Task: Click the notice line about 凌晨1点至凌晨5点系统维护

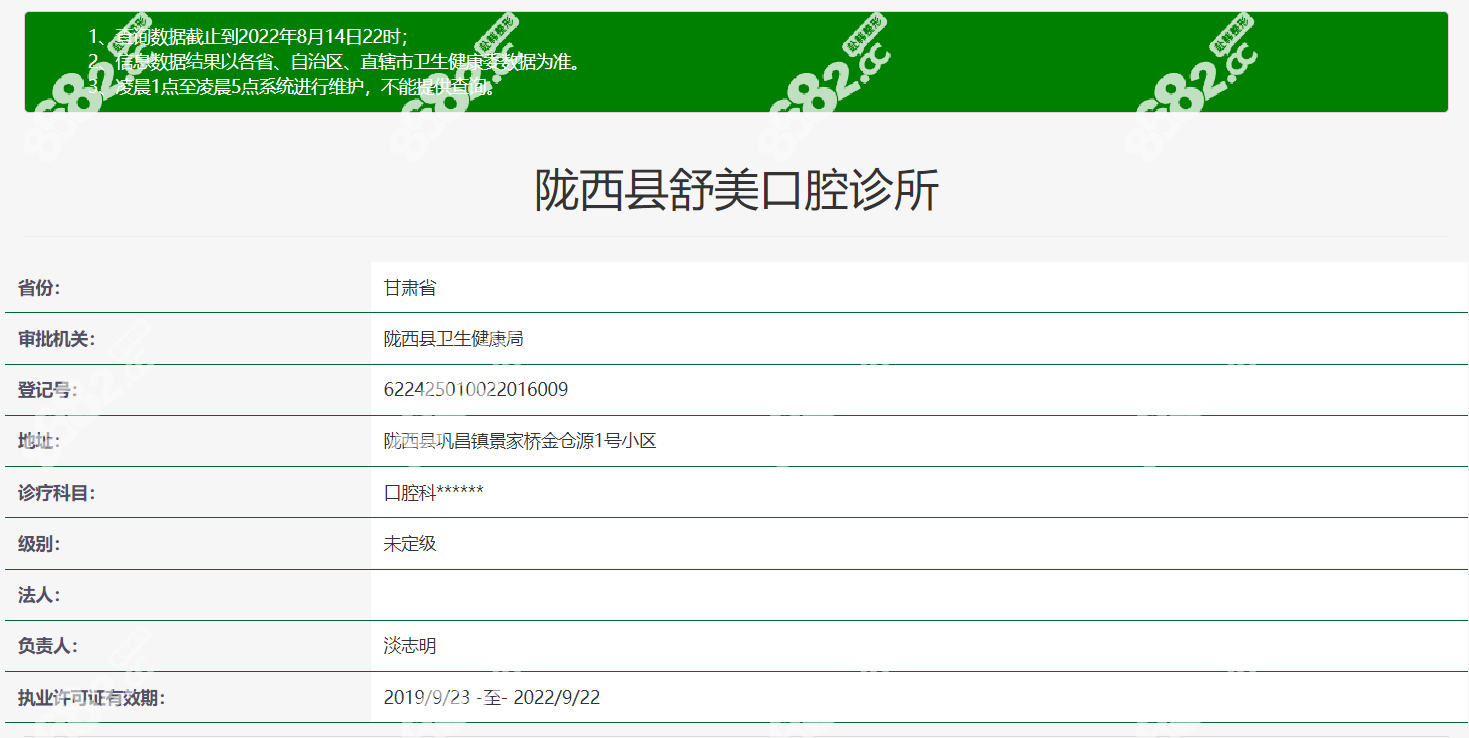Action: 292,87
